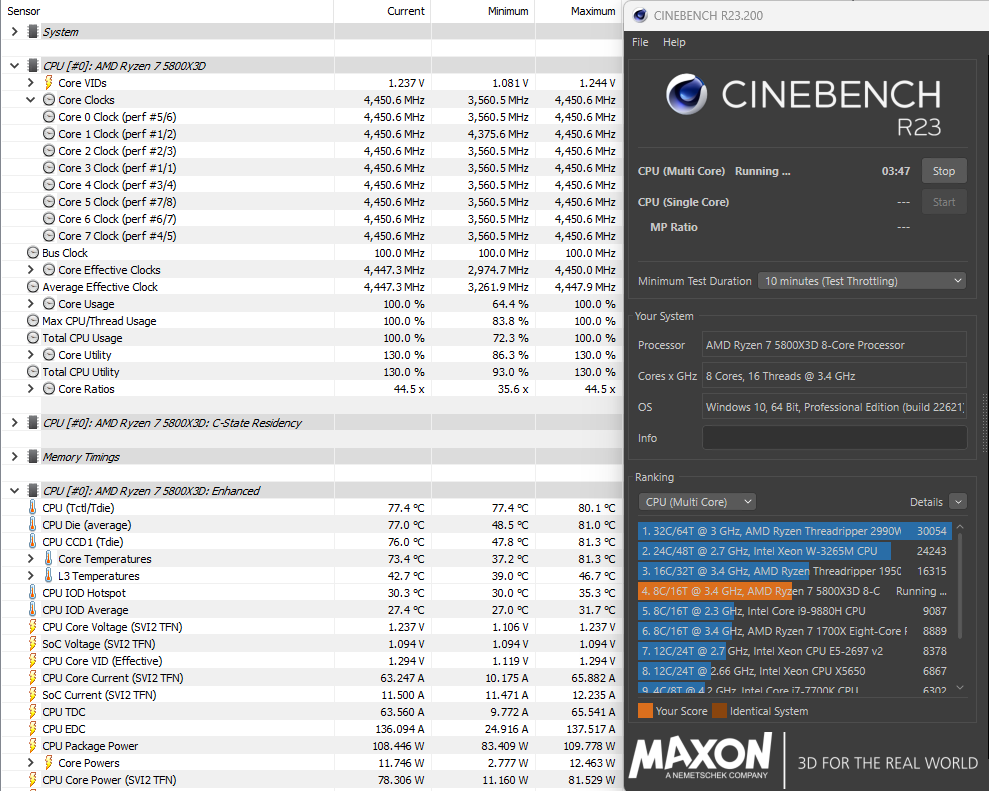Click the chip icon for the System group
The image size is (989, 791).
point(33,32)
